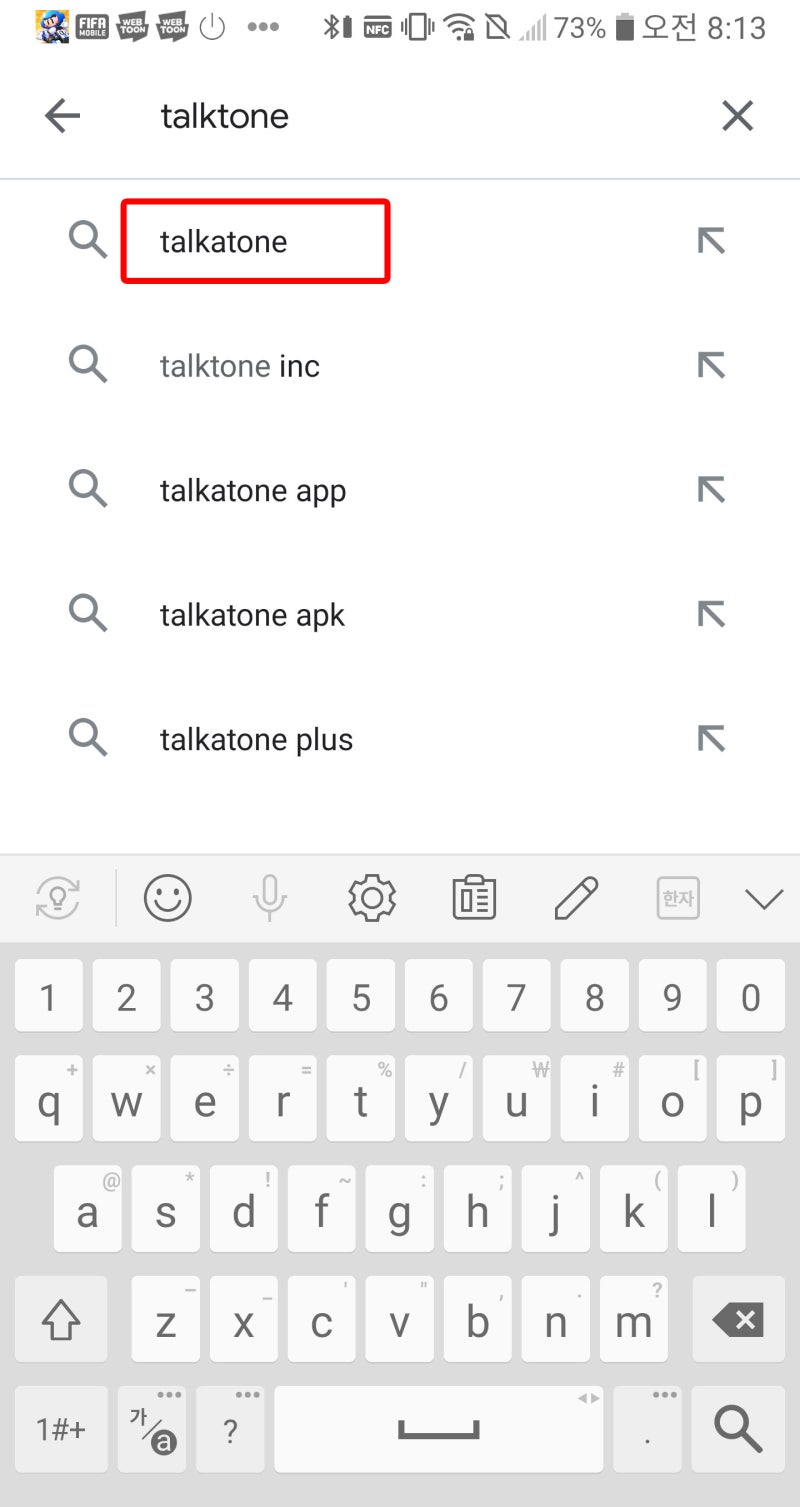This screenshot has width=800, height=1507.
Task: Open the keyboard settings gear icon
Action: click(x=371, y=897)
